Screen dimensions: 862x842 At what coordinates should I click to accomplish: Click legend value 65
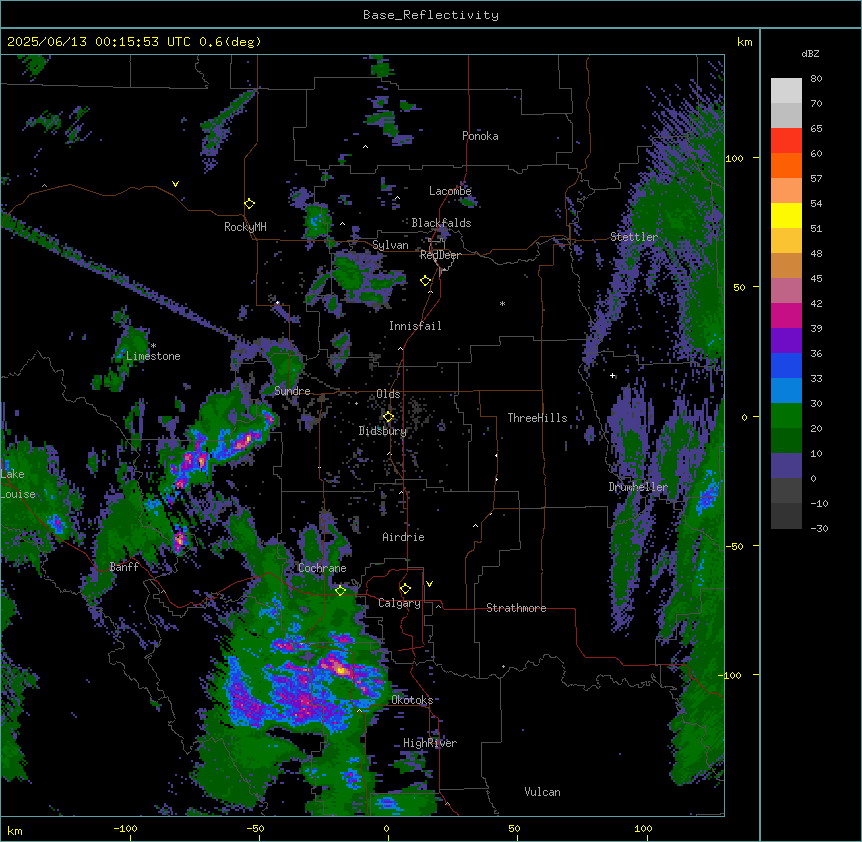coord(816,129)
